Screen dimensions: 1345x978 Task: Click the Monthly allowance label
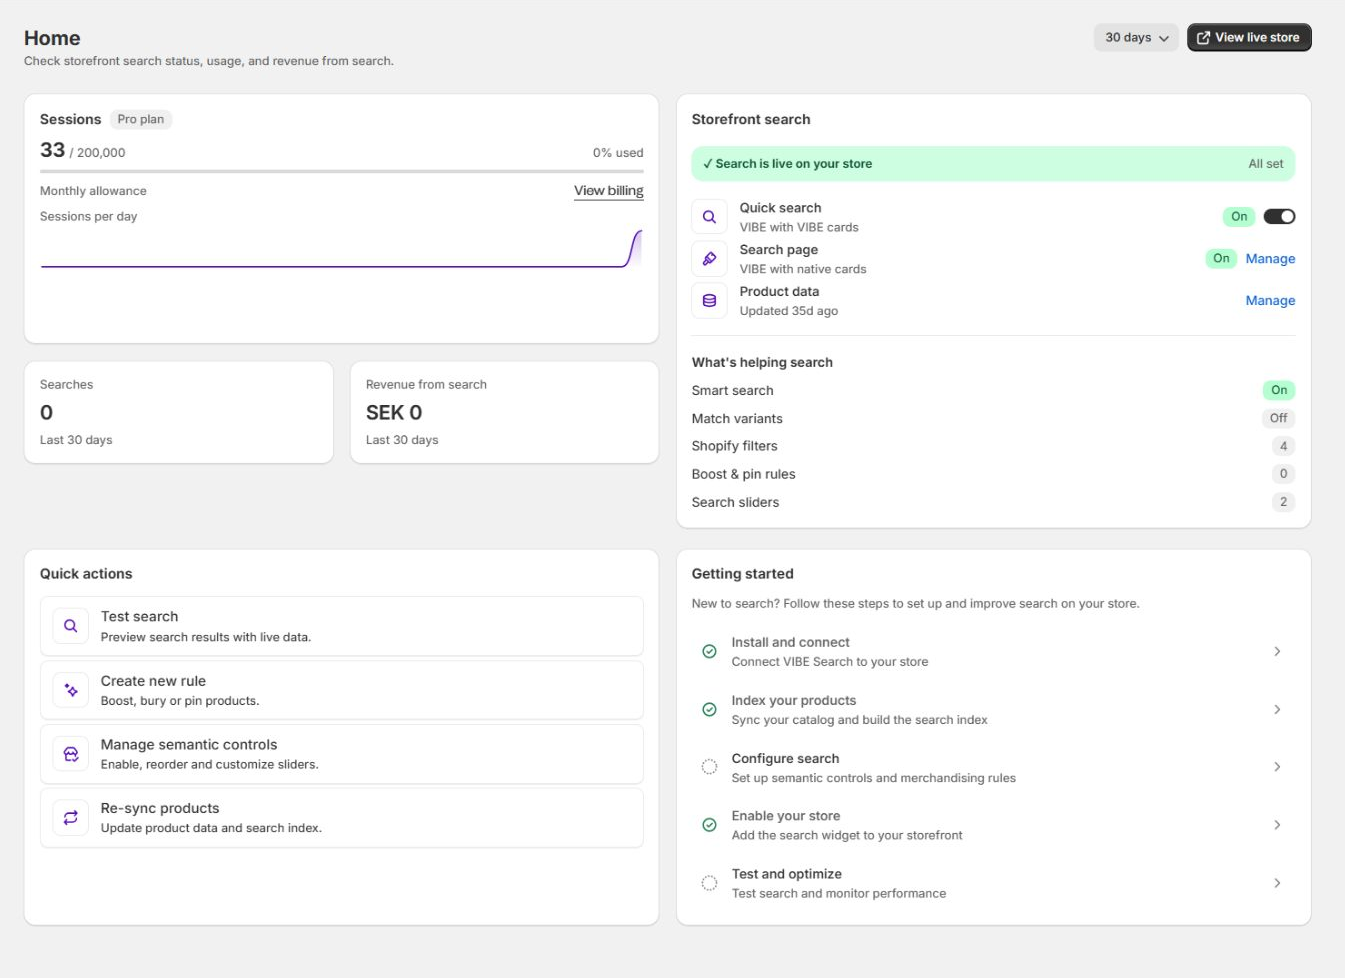[x=93, y=191]
